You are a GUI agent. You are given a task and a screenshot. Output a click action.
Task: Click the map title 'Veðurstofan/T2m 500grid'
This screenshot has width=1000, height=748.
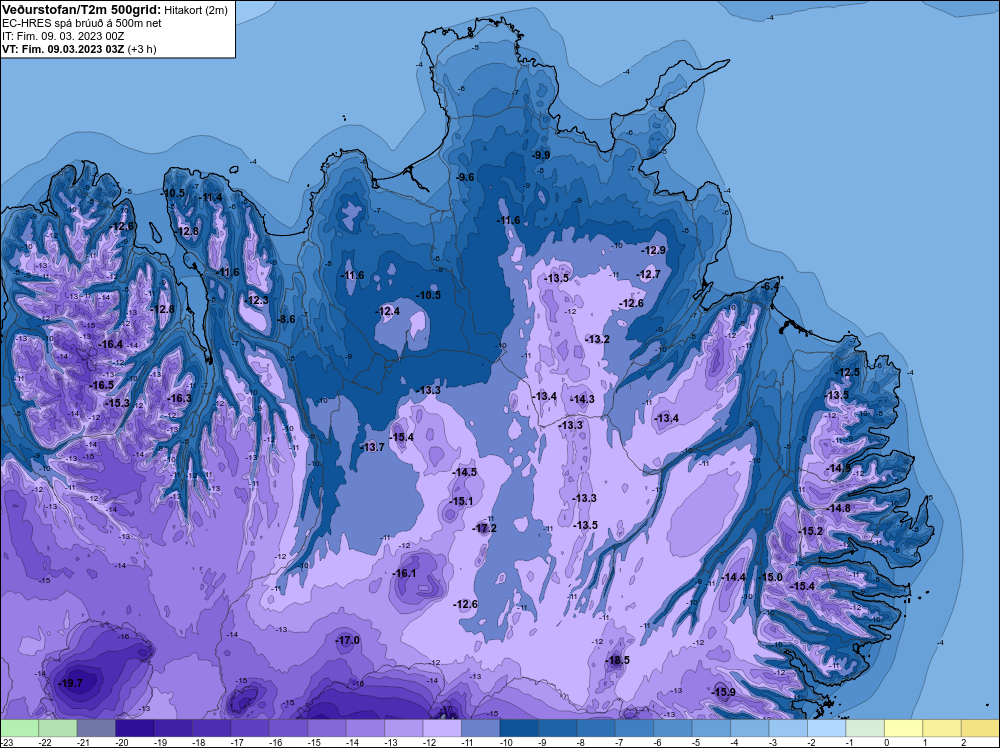[82, 10]
